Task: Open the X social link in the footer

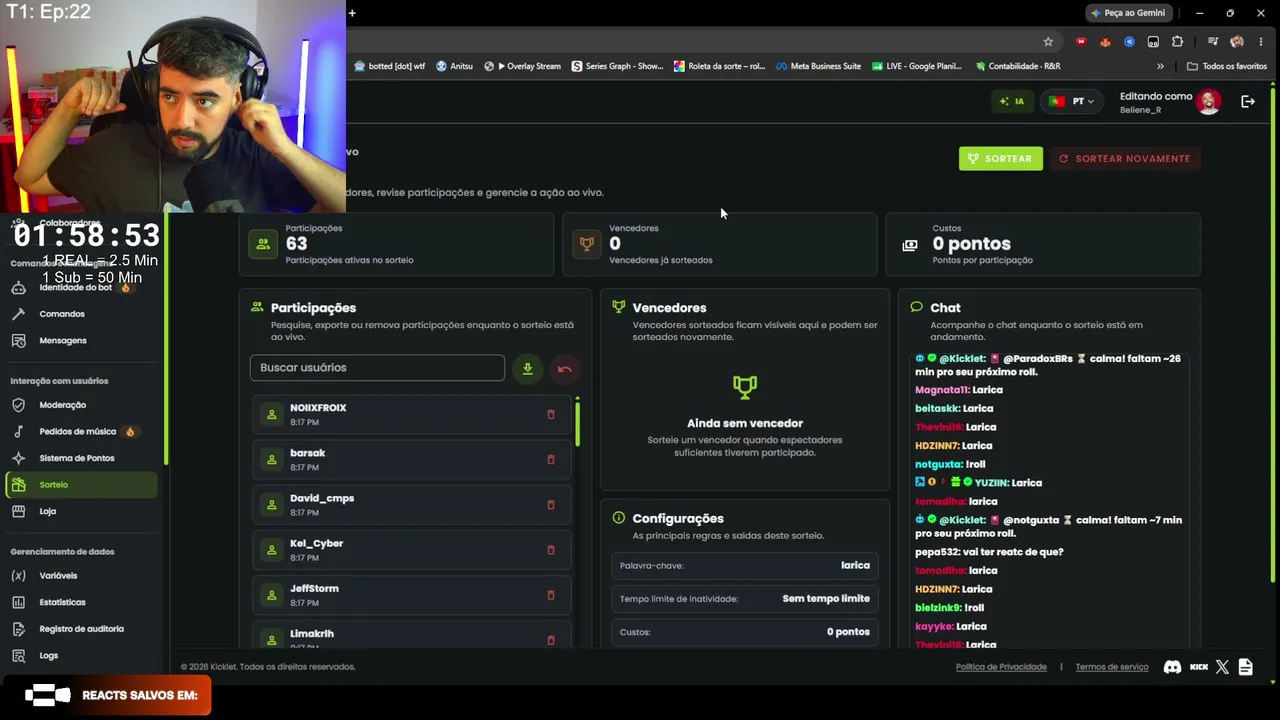Action: [x=1222, y=667]
